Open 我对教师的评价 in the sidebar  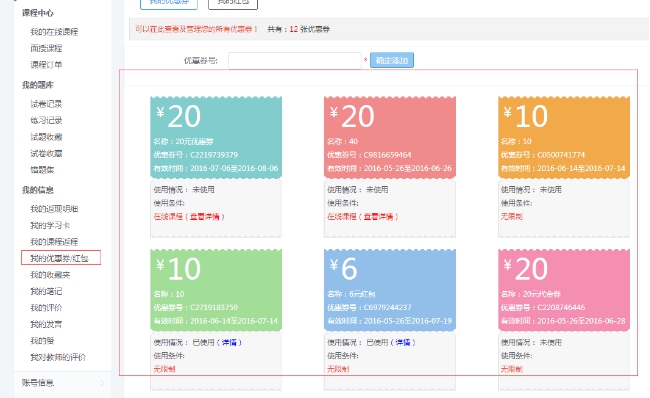[x=58, y=357]
